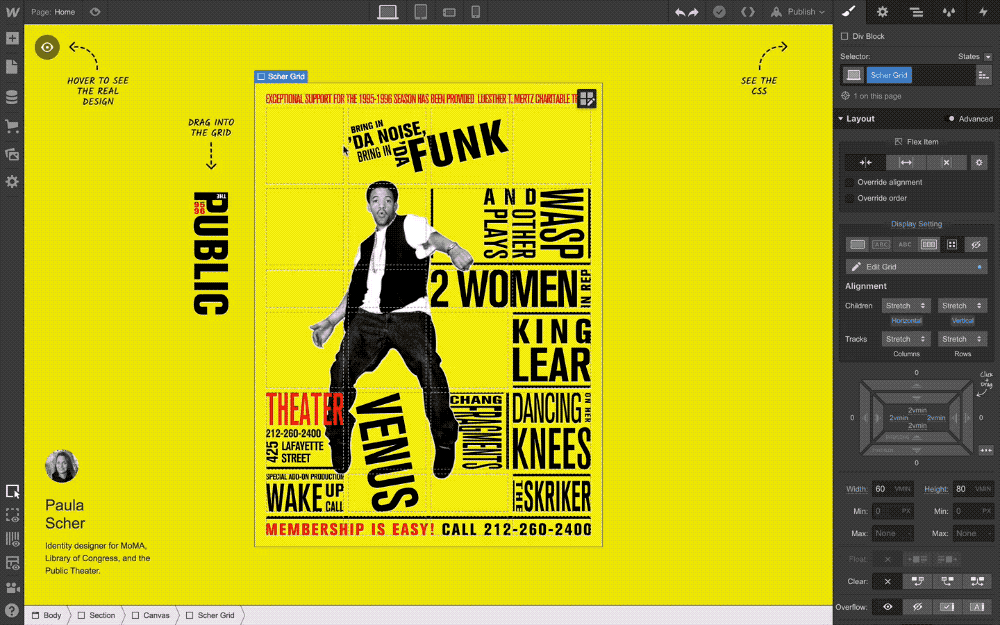Screen dimensions: 1000x625
Task: Set clear to none
Action: [x=887, y=581]
